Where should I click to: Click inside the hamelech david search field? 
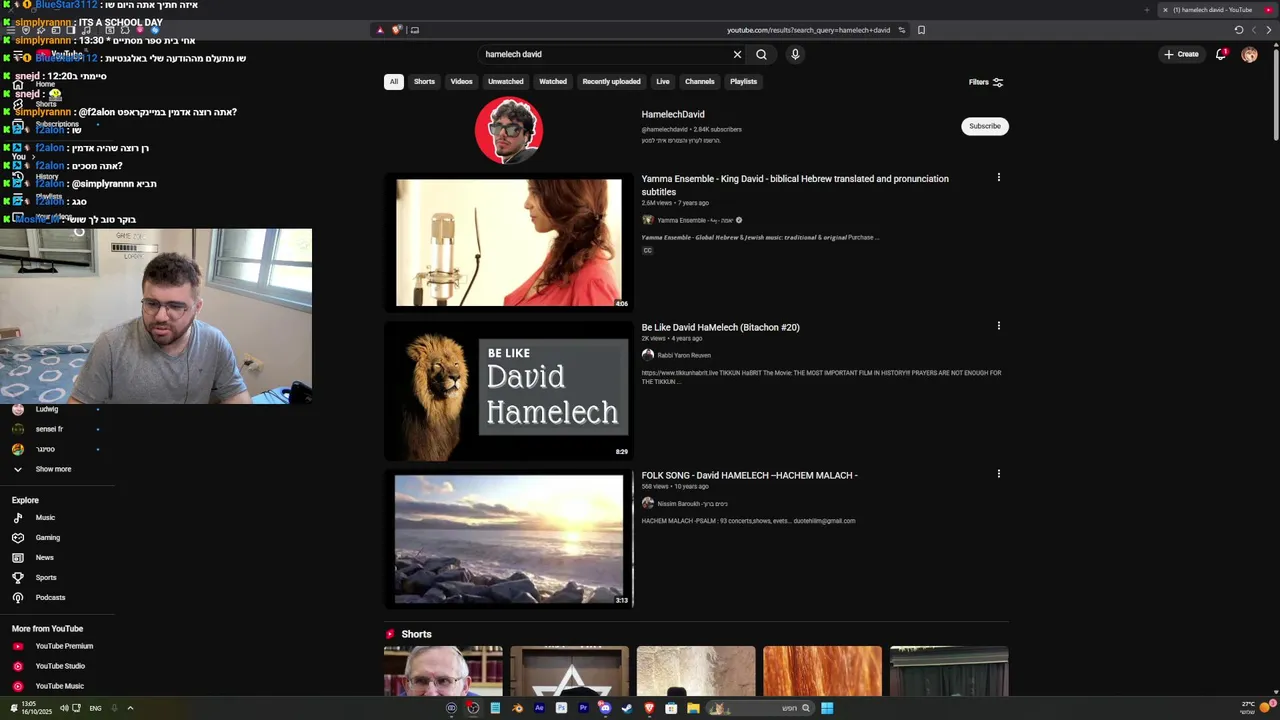tap(605, 54)
